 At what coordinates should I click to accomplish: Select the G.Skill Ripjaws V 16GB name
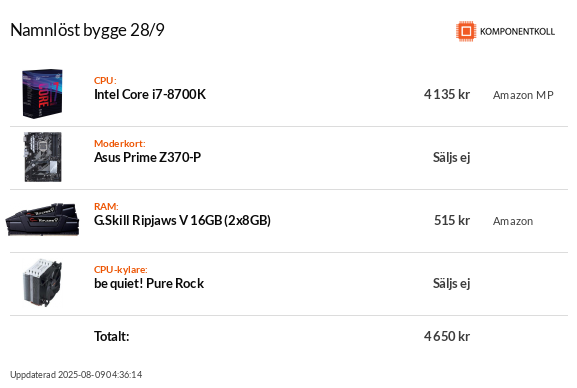[x=182, y=220]
